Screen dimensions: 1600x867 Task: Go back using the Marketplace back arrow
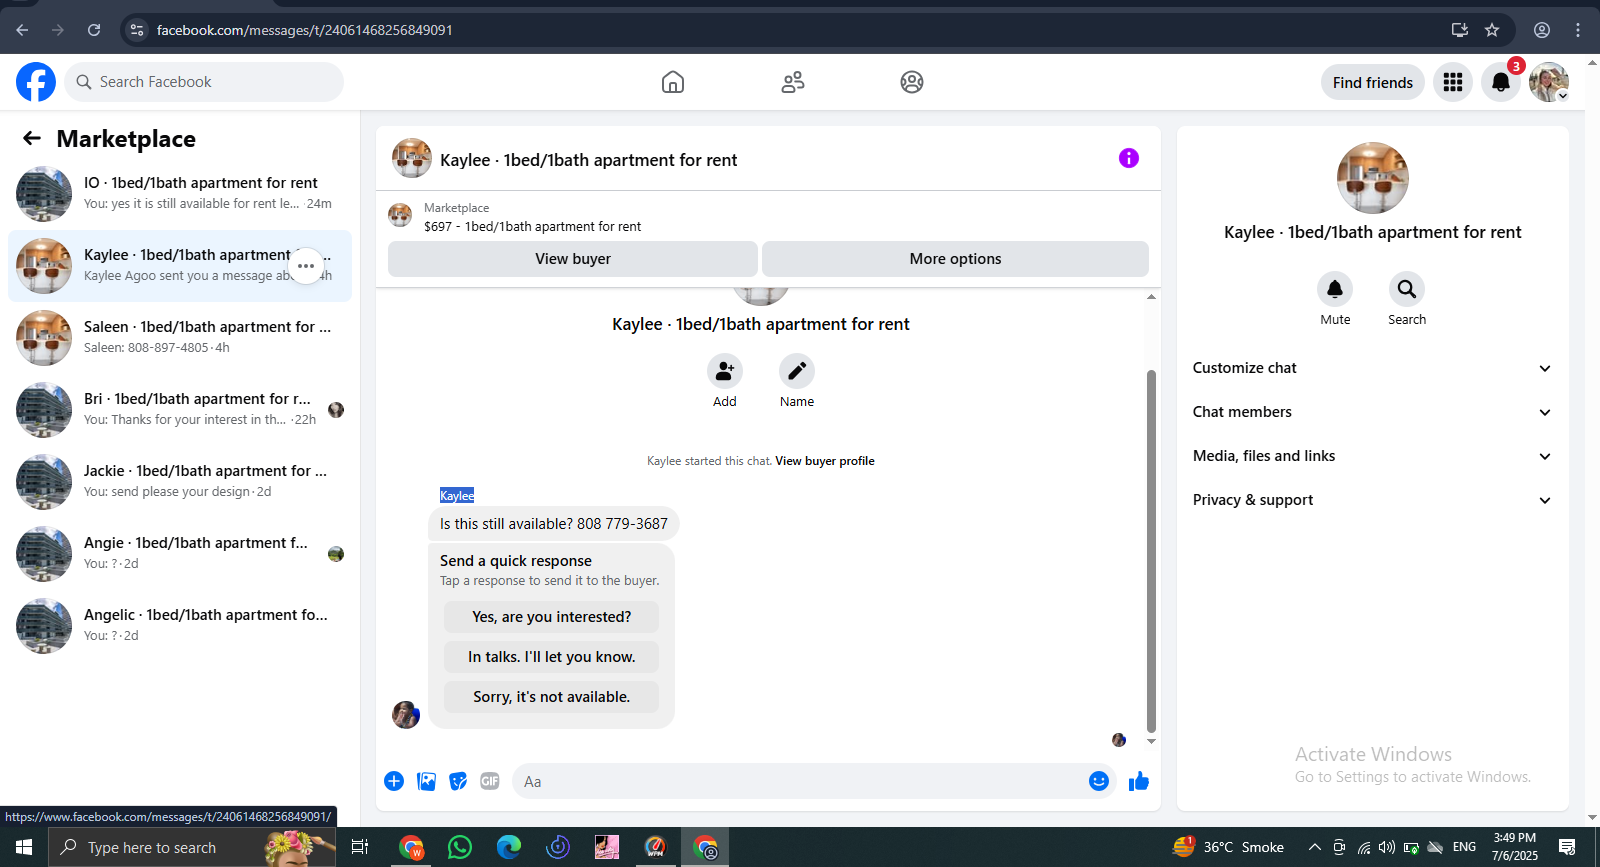[32, 138]
